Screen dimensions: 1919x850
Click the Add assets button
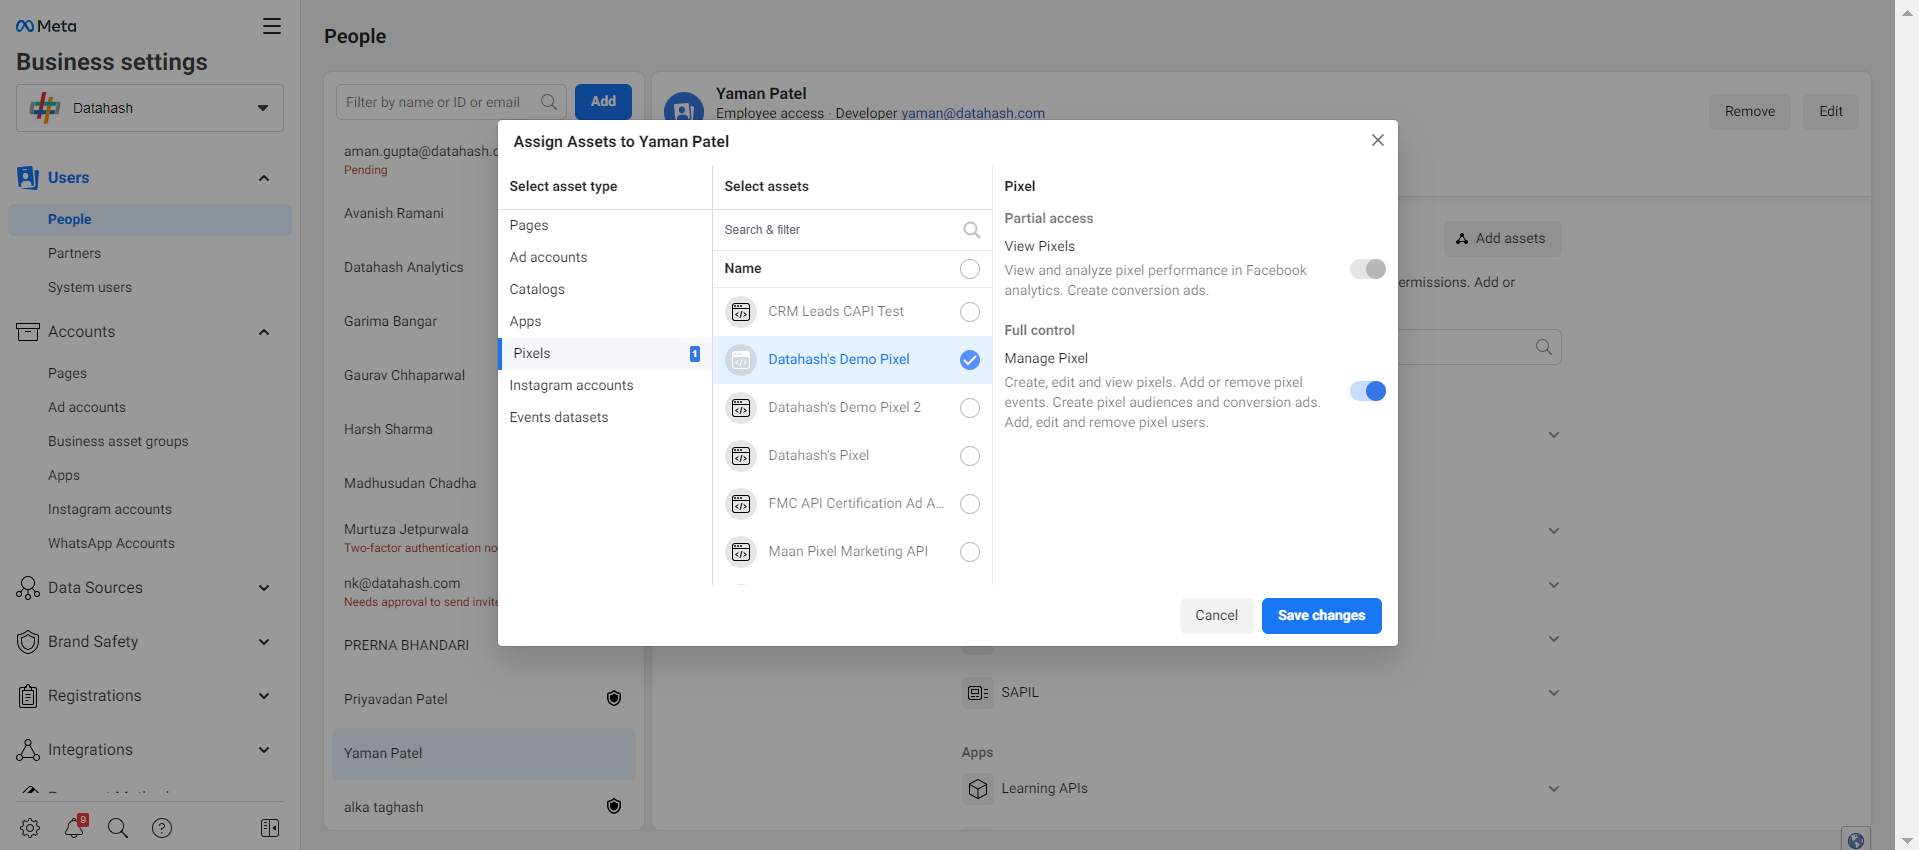click(1502, 239)
